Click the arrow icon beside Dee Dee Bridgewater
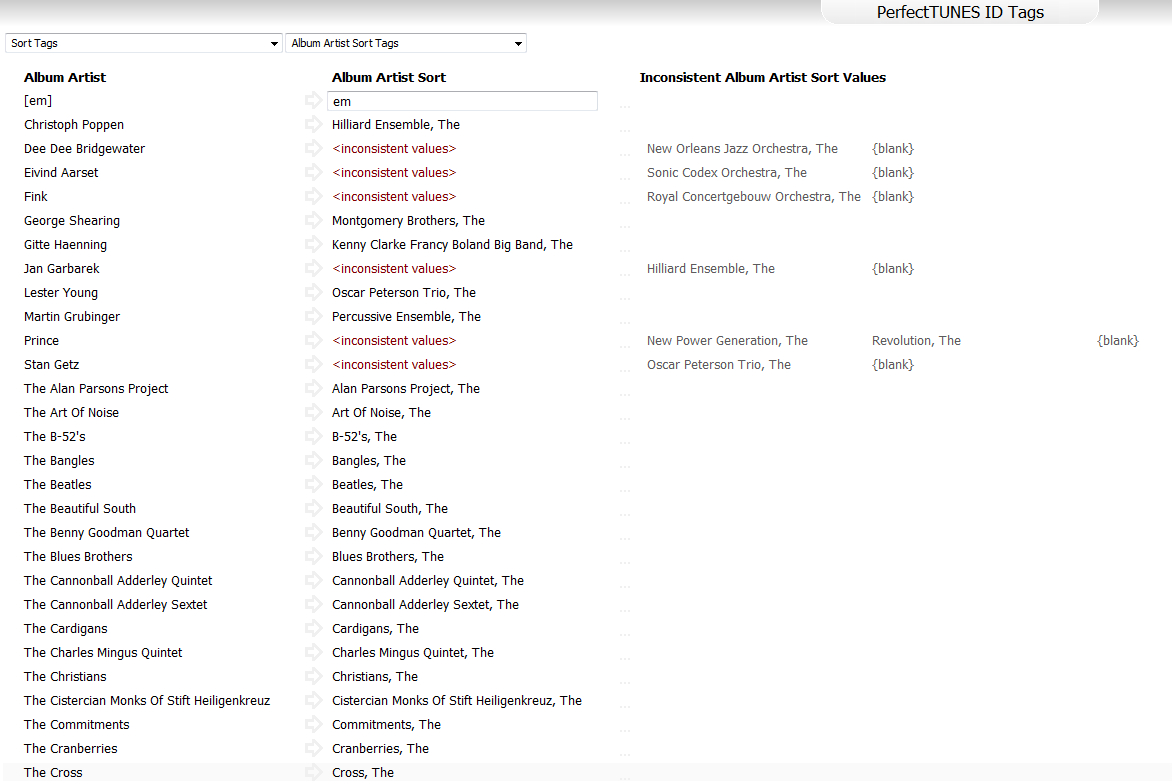The height and width of the screenshot is (781, 1172). tap(313, 149)
